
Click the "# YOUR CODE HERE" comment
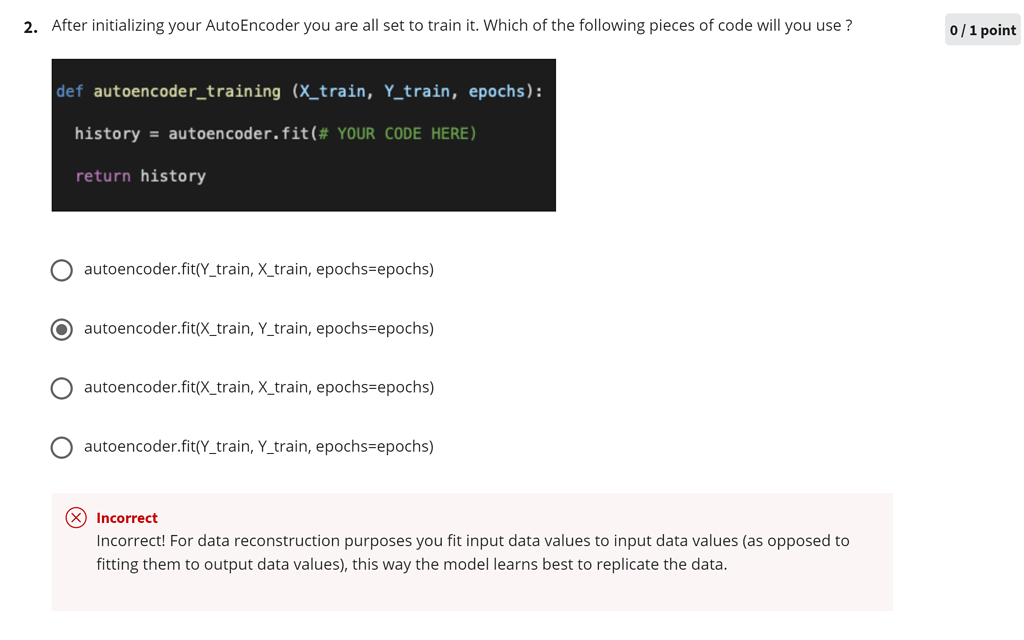click(x=397, y=133)
